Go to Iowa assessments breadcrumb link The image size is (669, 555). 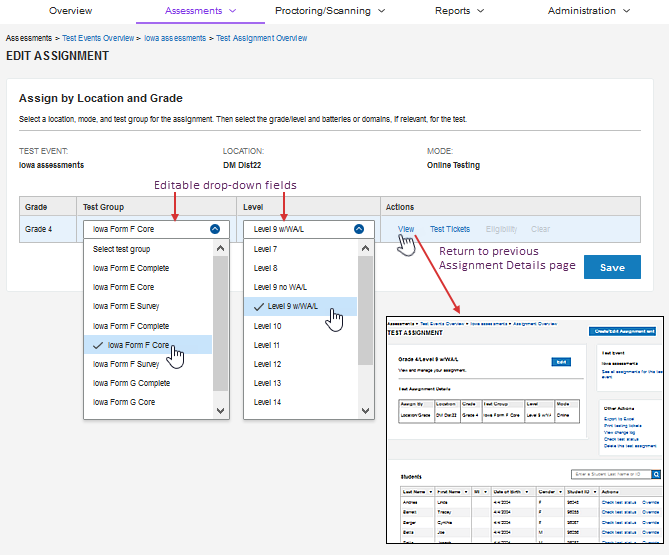(x=175, y=38)
